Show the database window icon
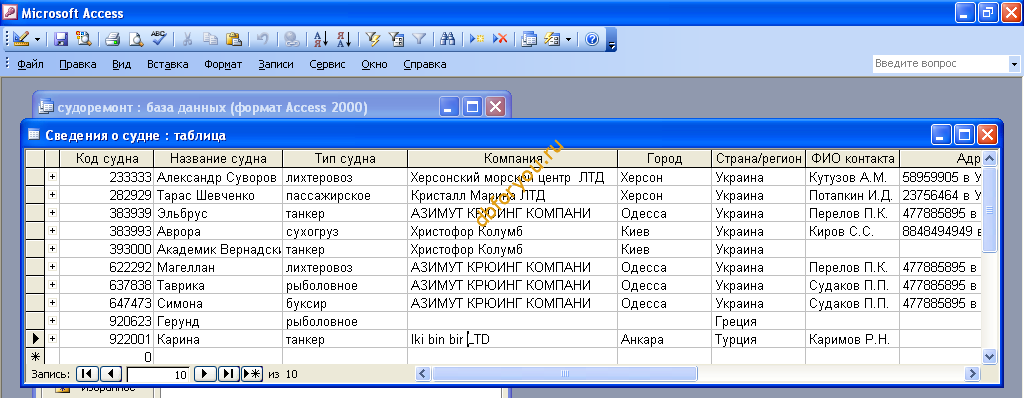This screenshot has width=1024, height=398. tap(529, 39)
